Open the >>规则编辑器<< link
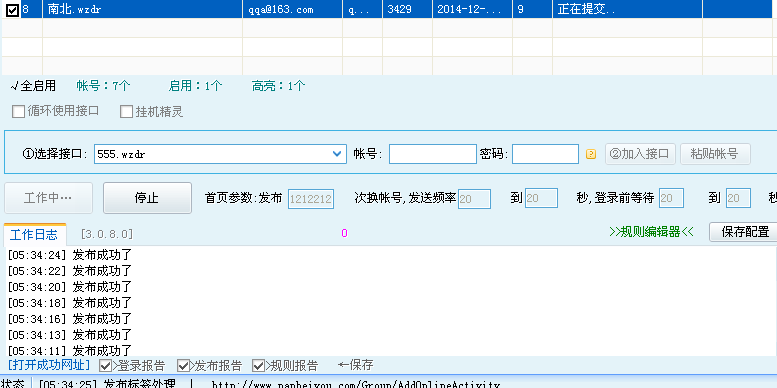 (651, 232)
